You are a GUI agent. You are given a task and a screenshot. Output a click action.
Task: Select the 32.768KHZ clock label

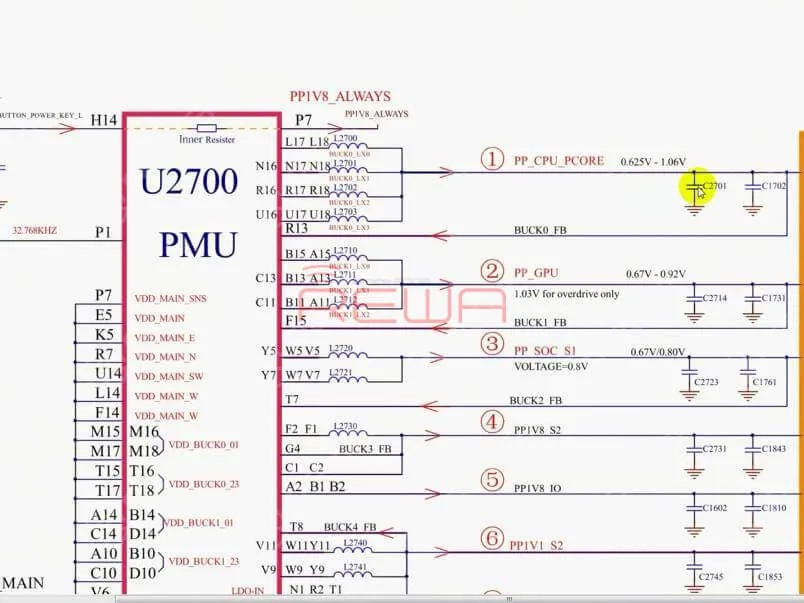(34, 230)
